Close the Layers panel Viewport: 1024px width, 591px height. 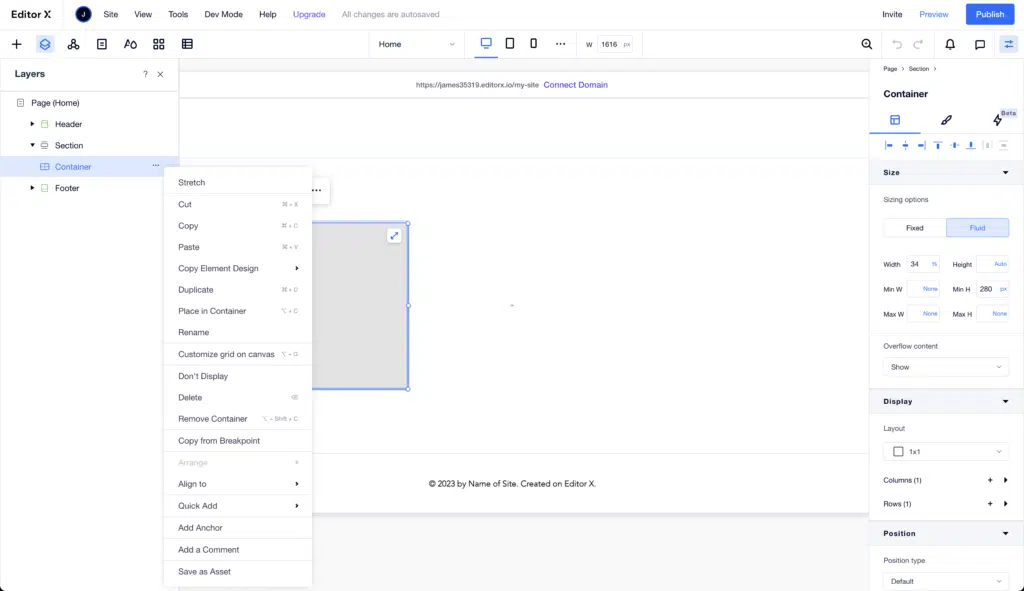pyautogui.click(x=160, y=74)
